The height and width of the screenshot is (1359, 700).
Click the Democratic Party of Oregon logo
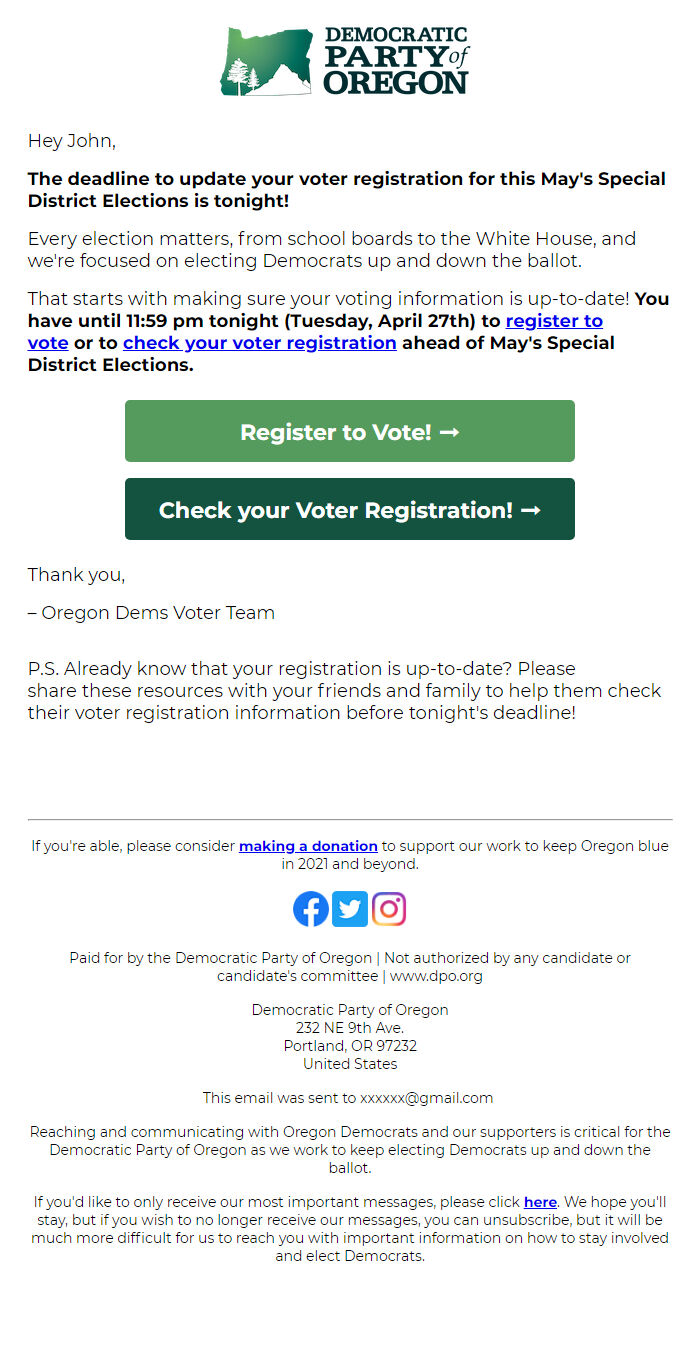(345, 62)
